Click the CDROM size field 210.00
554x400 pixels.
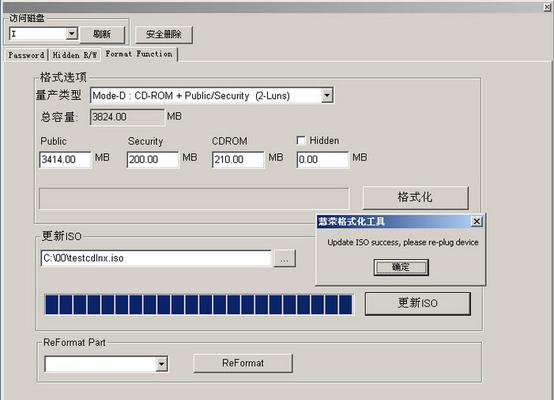(238, 160)
